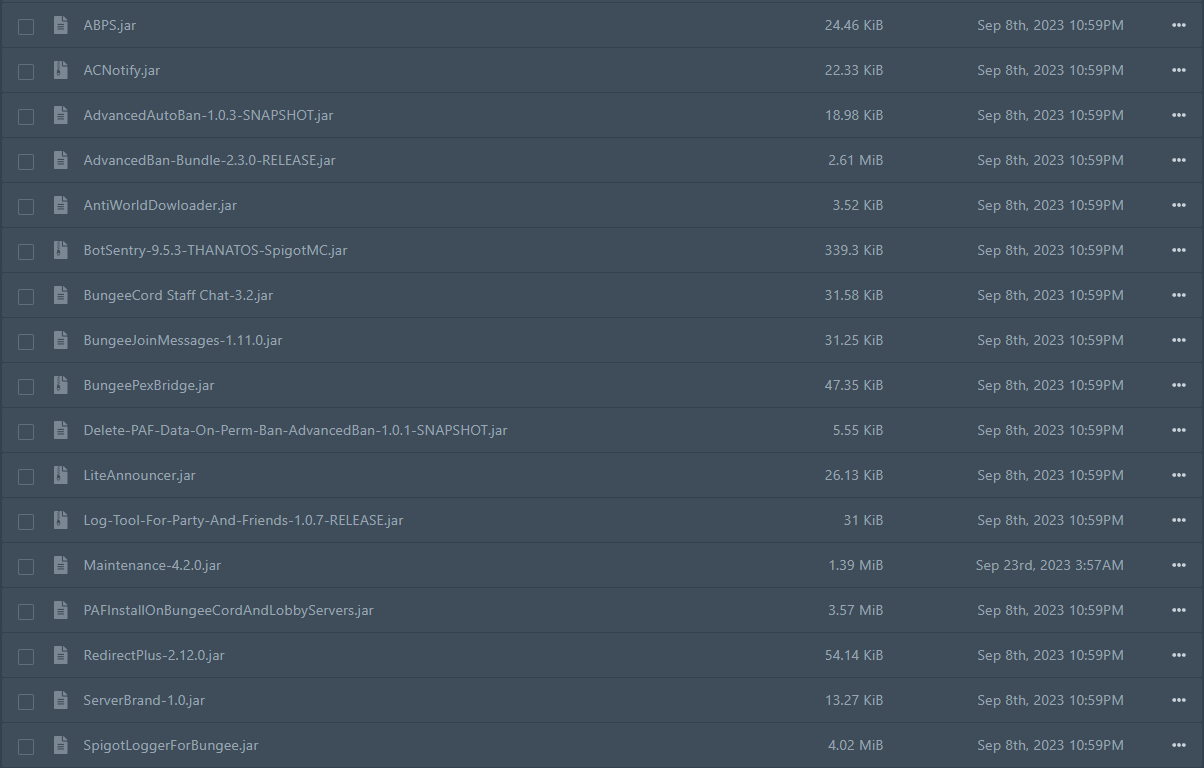Image resolution: width=1204 pixels, height=768 pixels.
Task: Select the checkbox for ABPS.jar
Action: (x=25, y=25)
